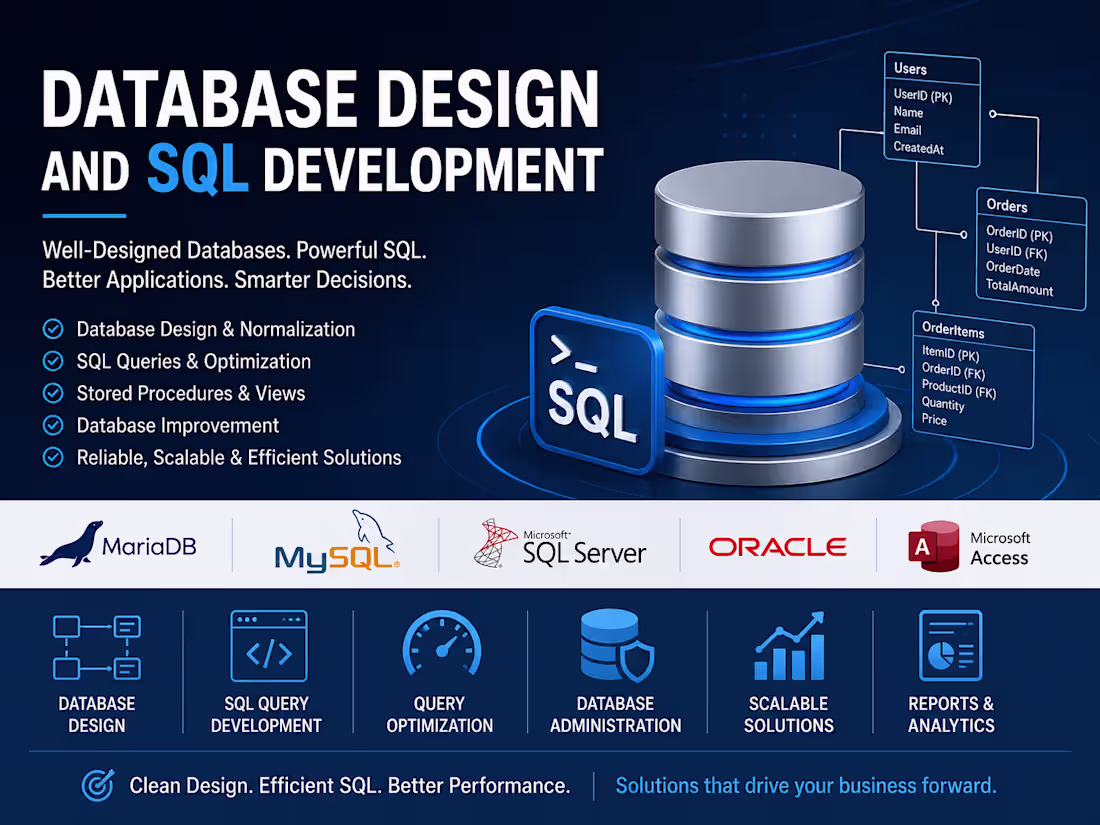
Task: Click the SQL QUERY DEVELOPMENT label
Action: 266,715
